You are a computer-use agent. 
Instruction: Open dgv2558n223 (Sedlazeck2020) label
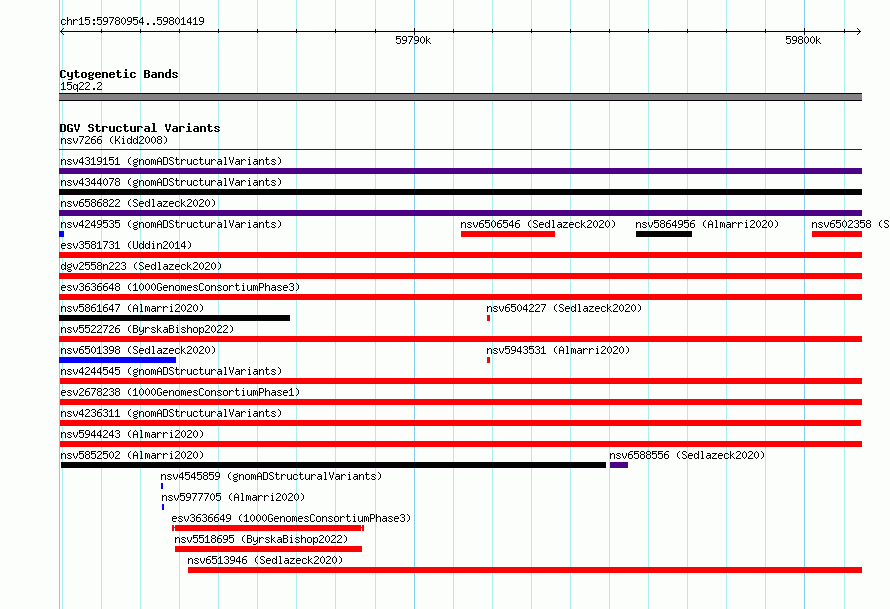141,266
